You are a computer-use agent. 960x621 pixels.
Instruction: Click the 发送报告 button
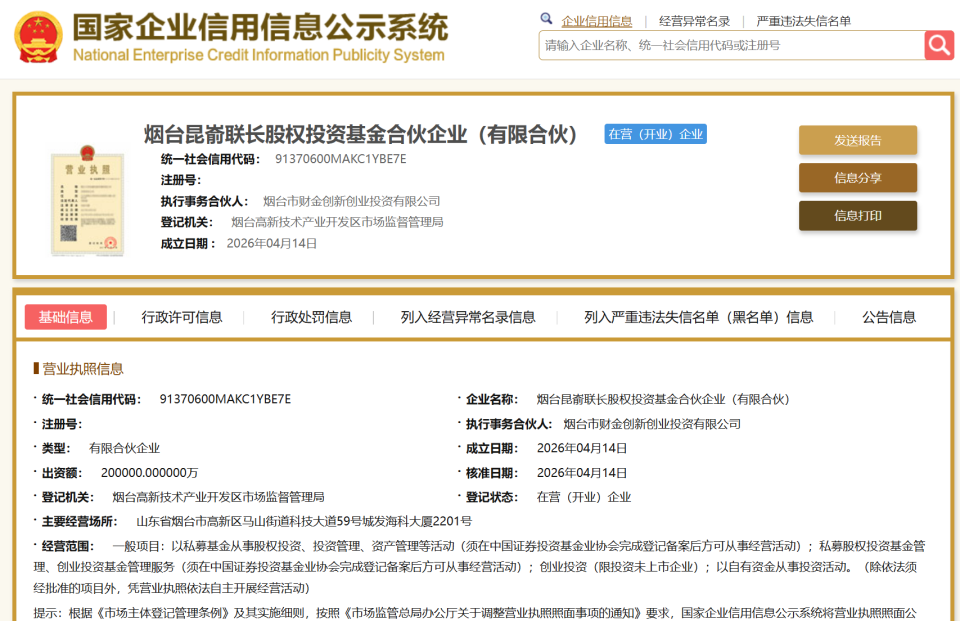tap(858, 140)
